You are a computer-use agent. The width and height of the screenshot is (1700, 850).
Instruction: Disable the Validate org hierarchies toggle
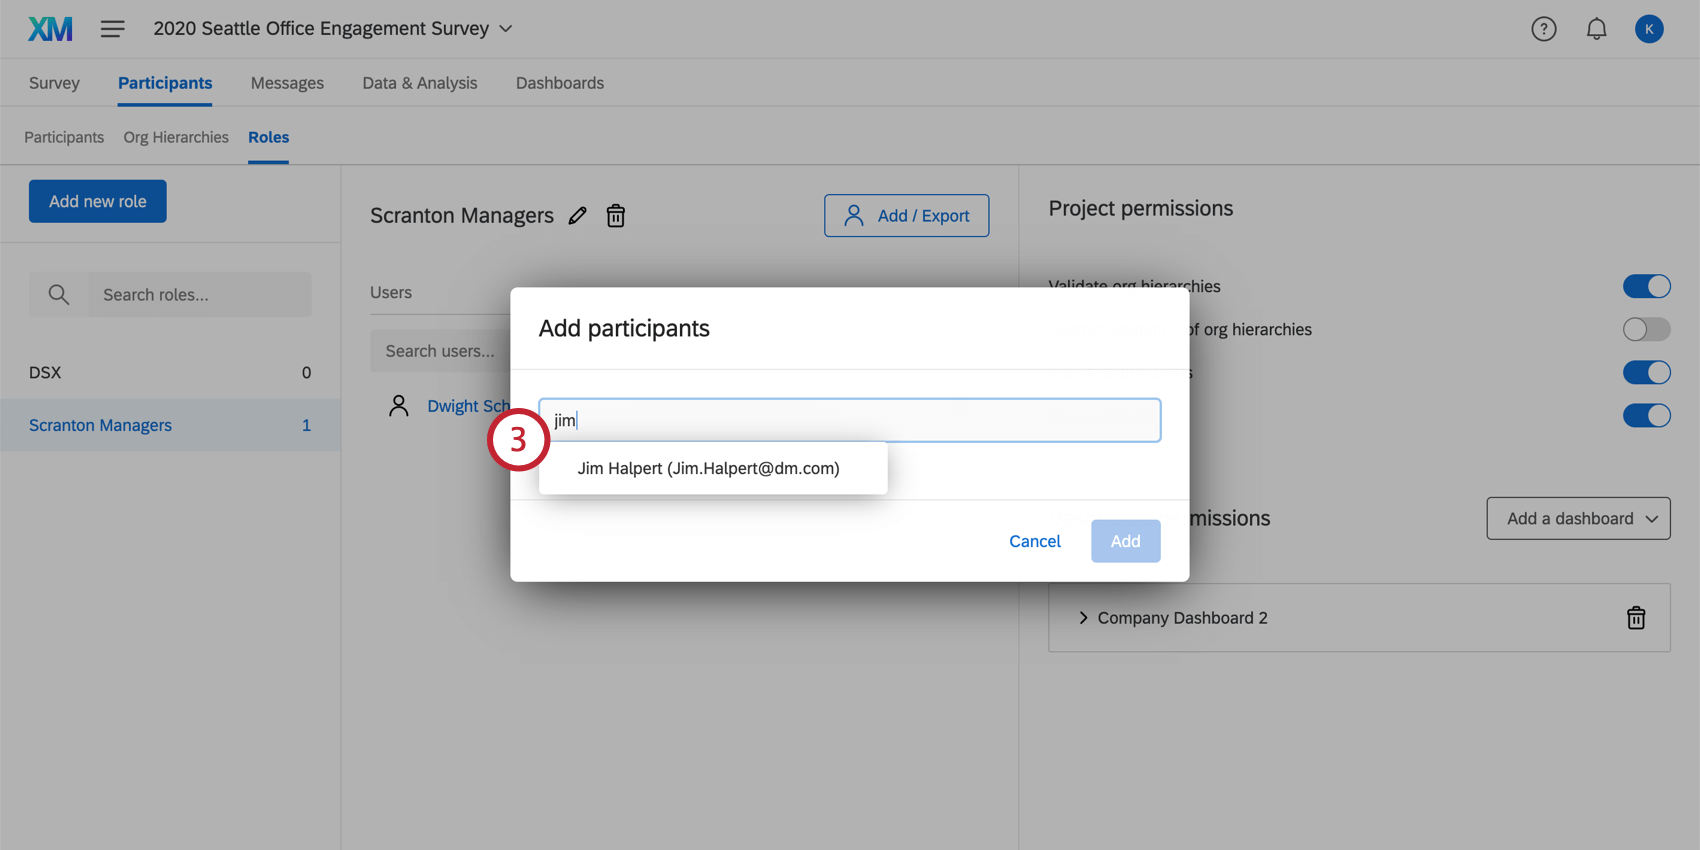point(1646,286)
